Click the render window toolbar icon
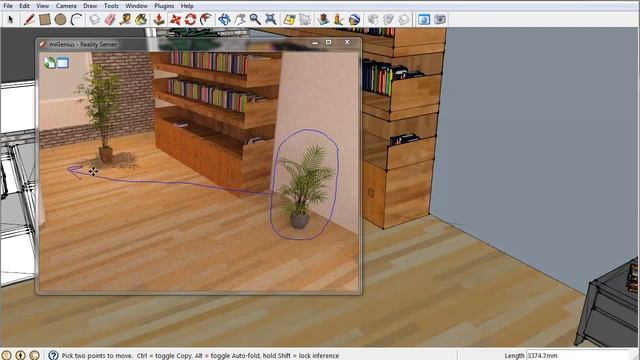640x360 pixels. 424,19
